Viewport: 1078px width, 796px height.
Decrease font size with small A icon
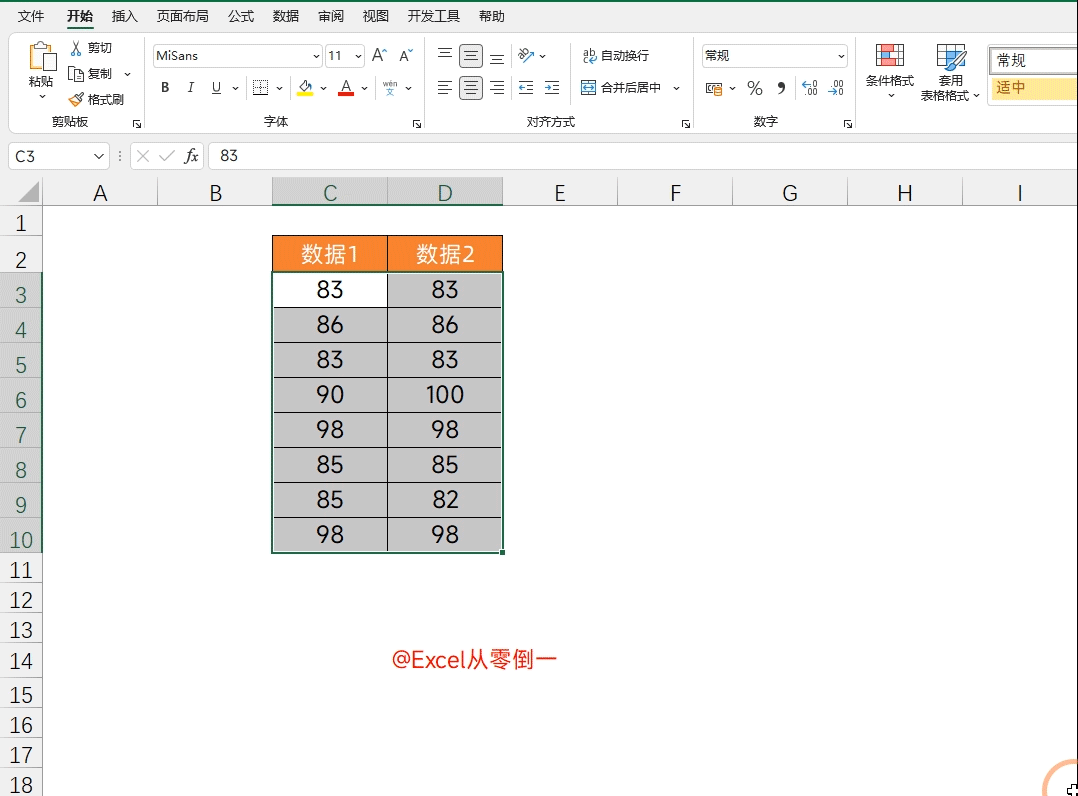click(406, 56)
